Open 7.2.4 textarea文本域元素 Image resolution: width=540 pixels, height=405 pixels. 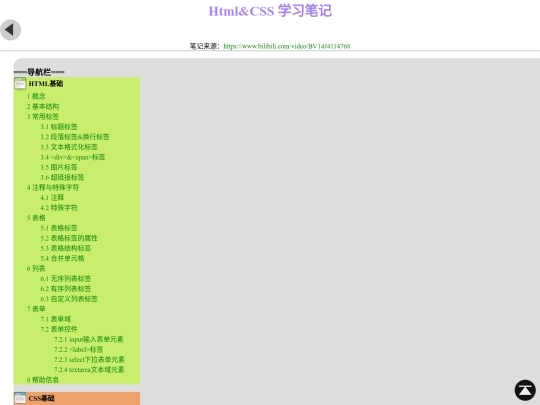tap(89, 370)
